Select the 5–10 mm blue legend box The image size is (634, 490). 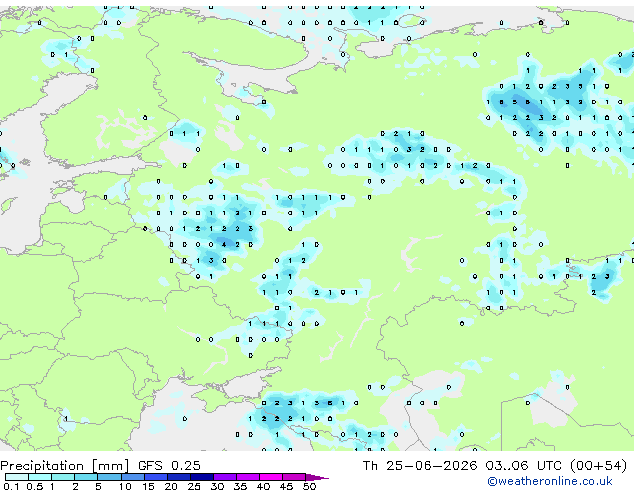point(109,477)
